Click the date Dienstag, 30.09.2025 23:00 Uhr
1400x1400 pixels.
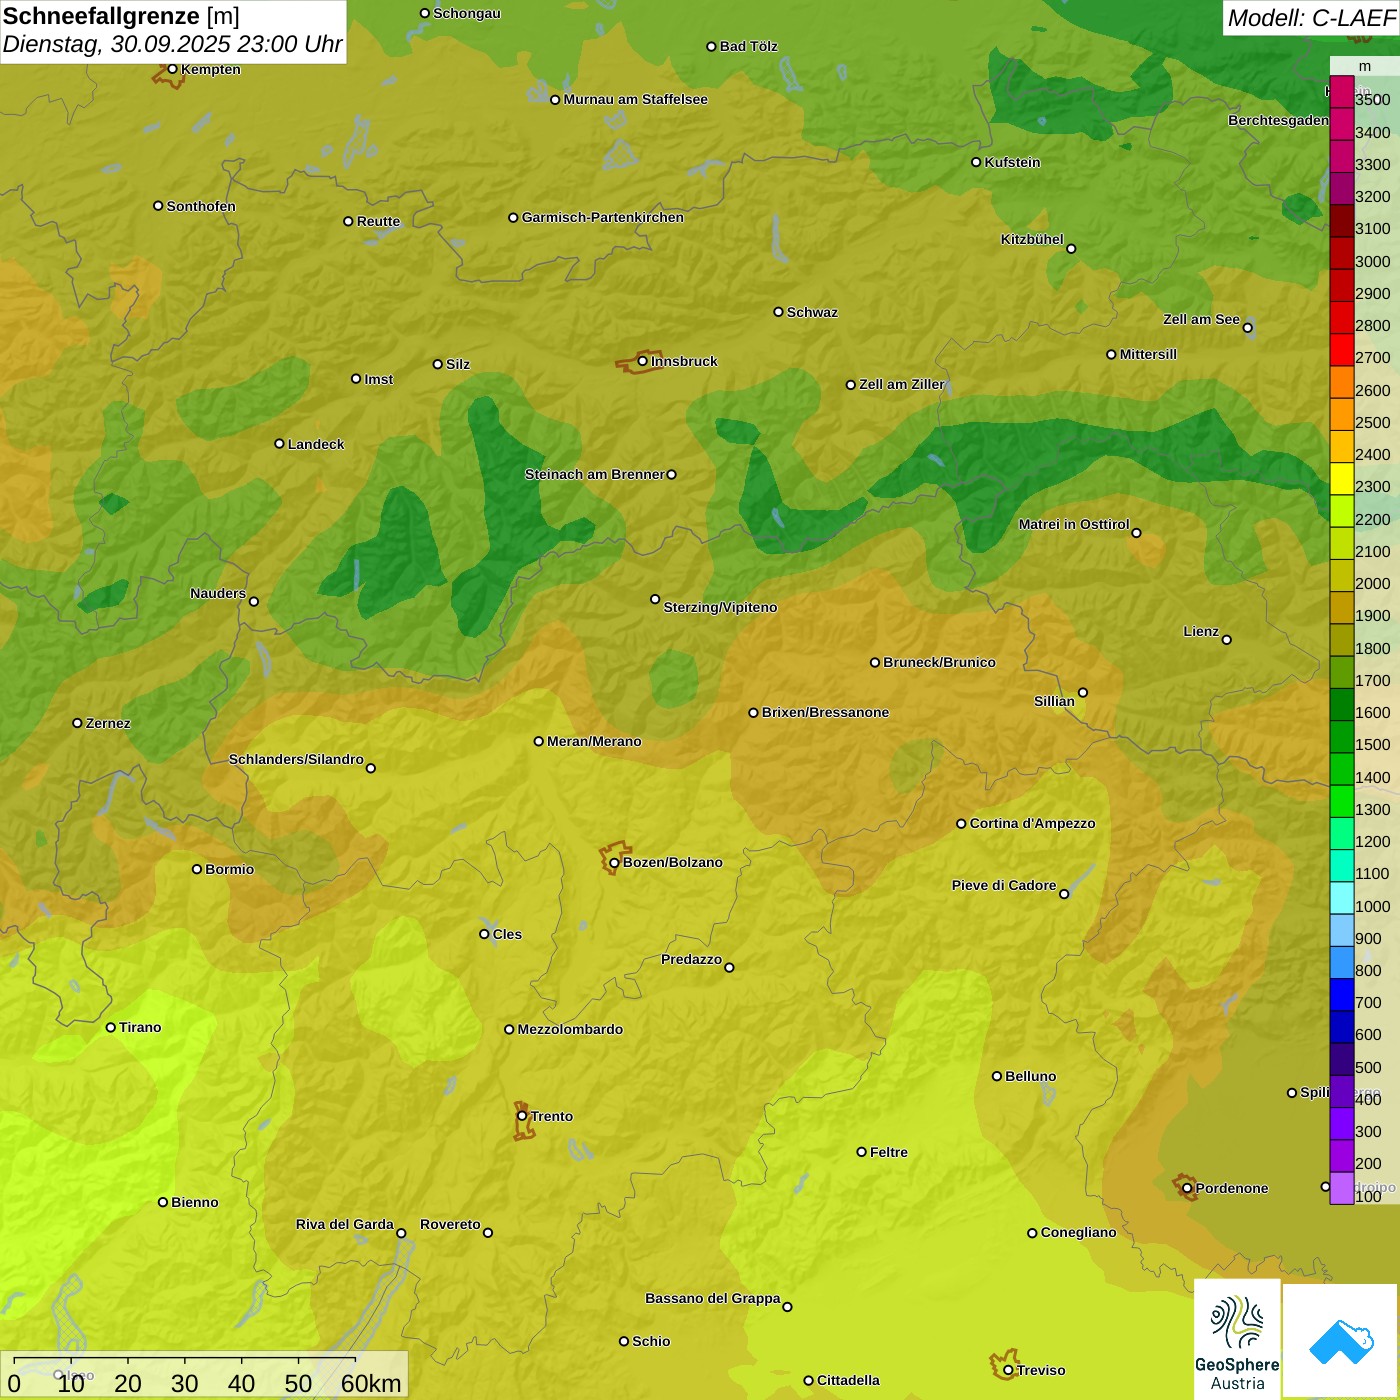pos(173,45)
